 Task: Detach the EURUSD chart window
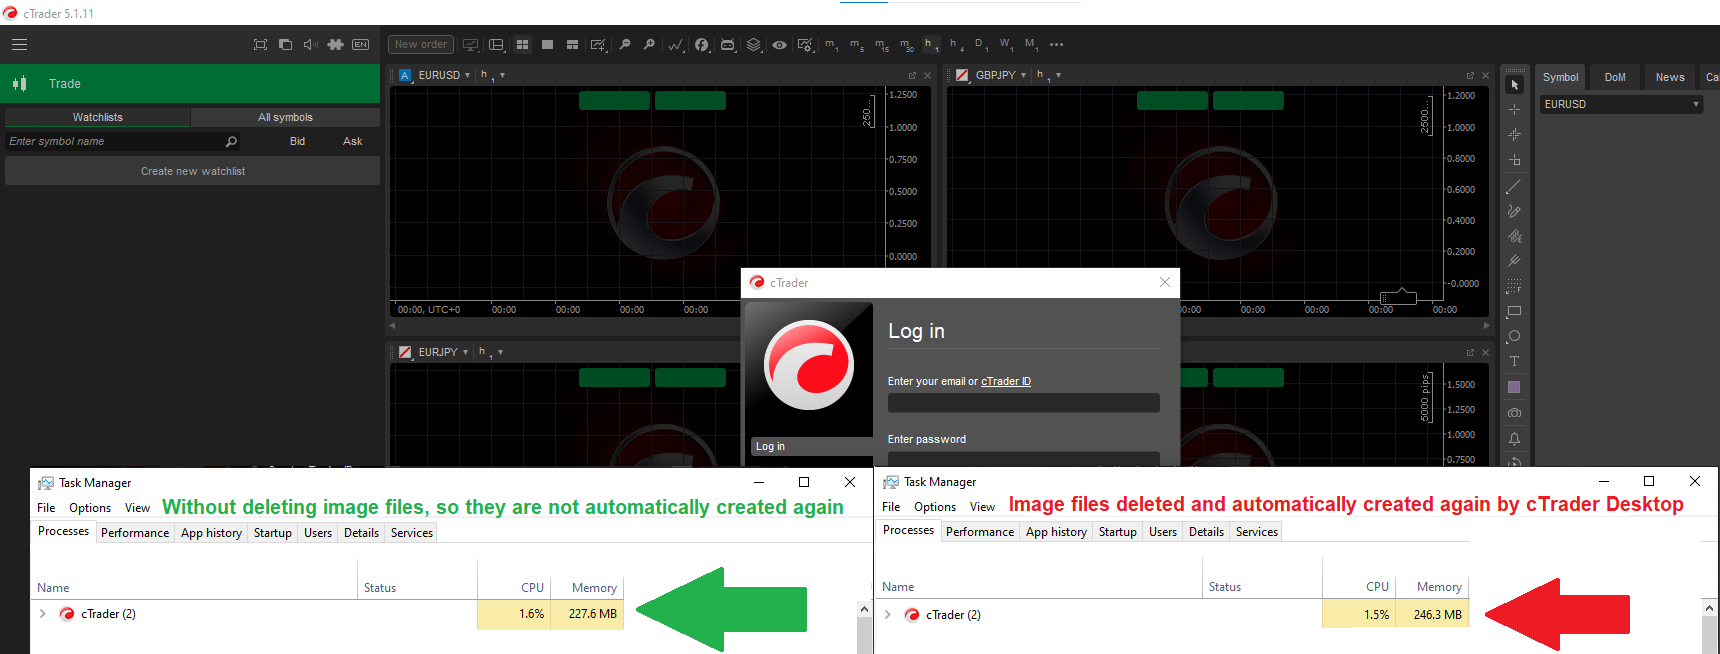pos(912,76)
